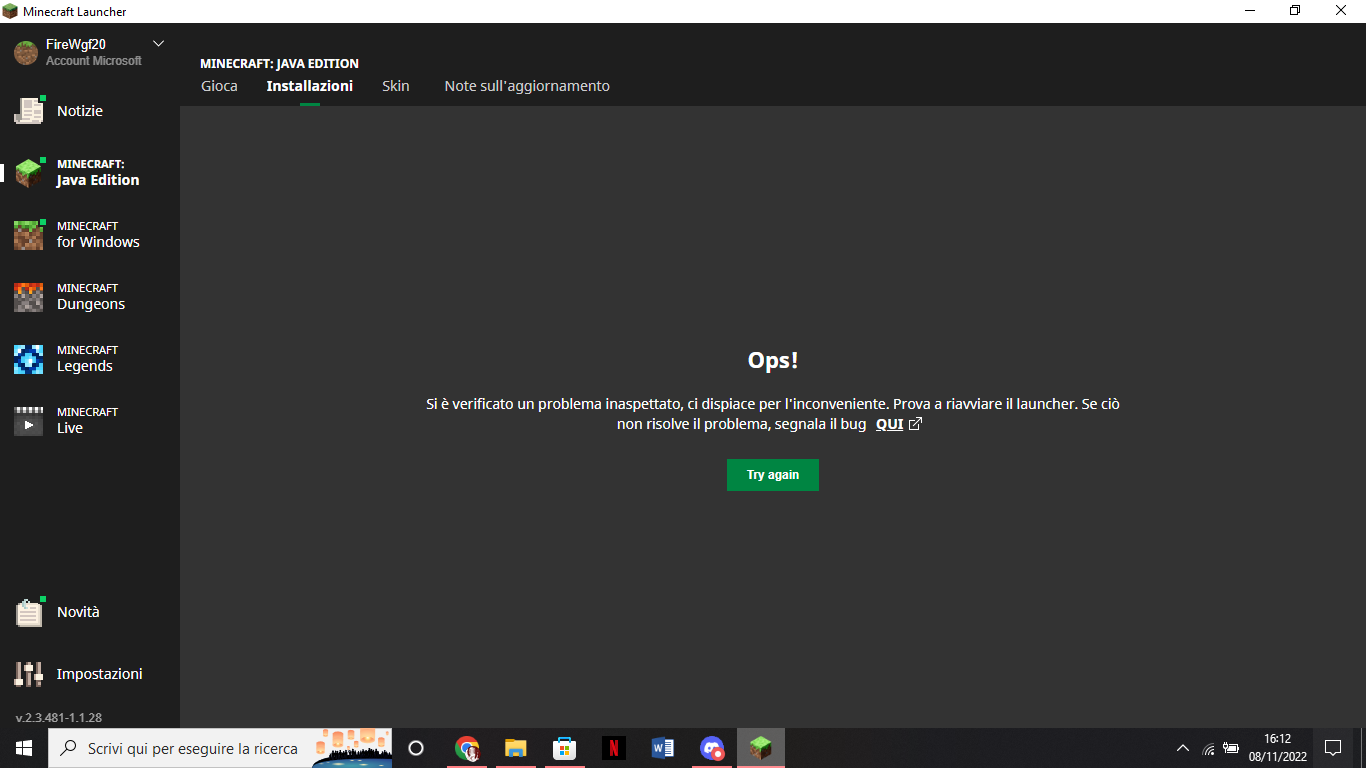Click the "MINECRAFT: JAVA EDITION" header title

[x=279, y=64]
